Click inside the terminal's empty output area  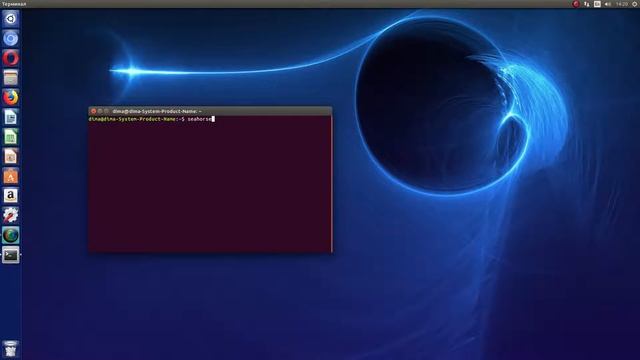210,188
